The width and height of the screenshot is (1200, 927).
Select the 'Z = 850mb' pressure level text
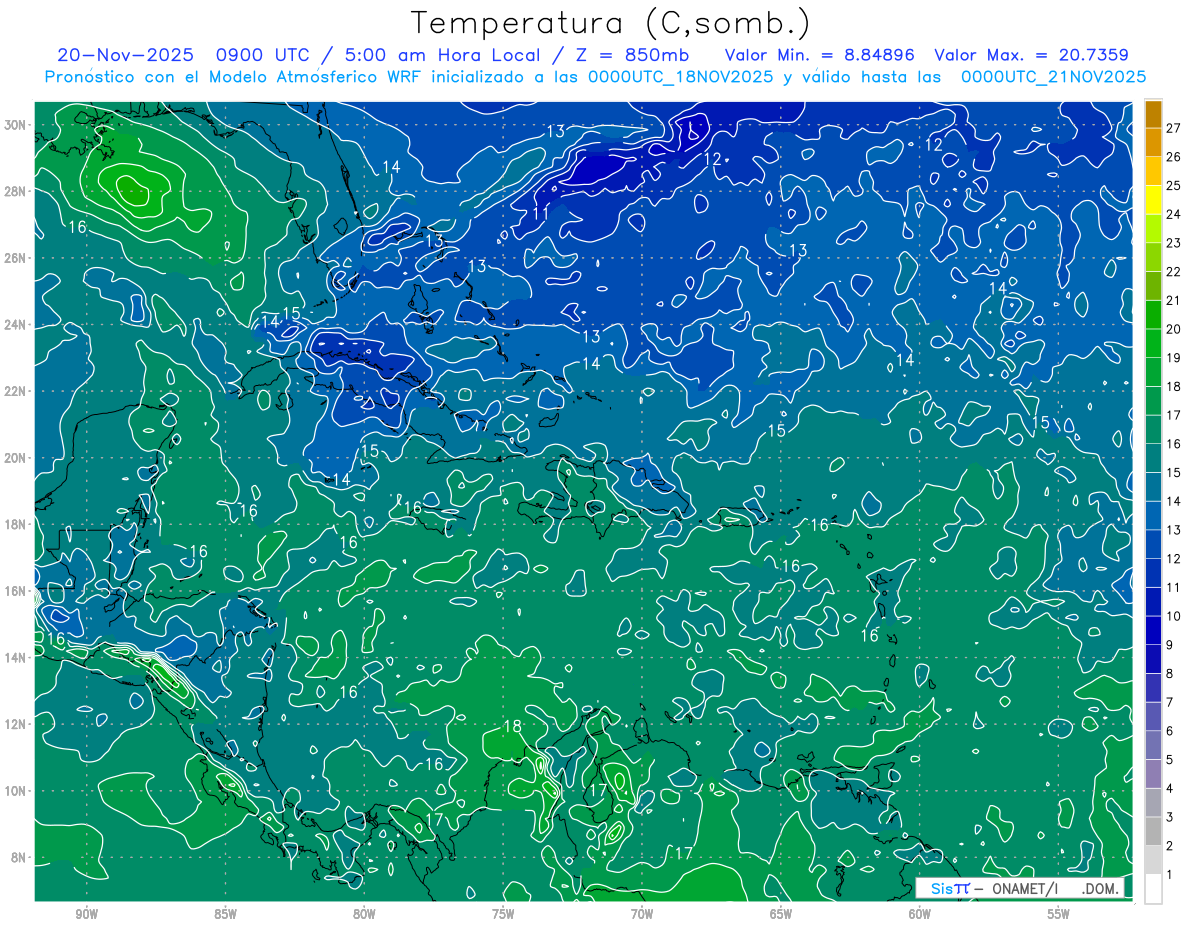pyautogui.click(x=629, y=55)
